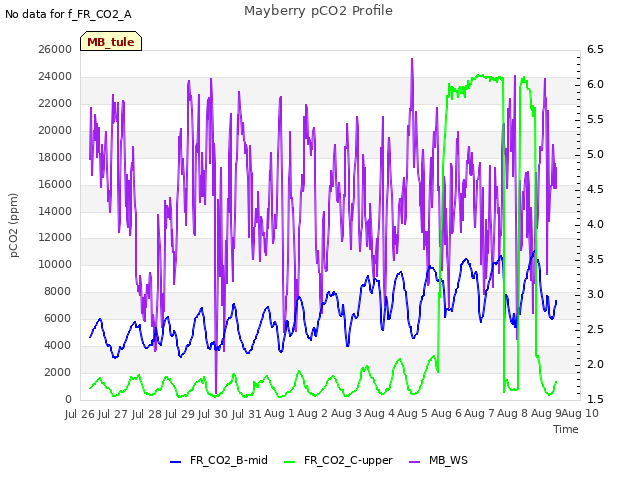
Task: Click the 12000 left axis value
Action: click(55, 238)
